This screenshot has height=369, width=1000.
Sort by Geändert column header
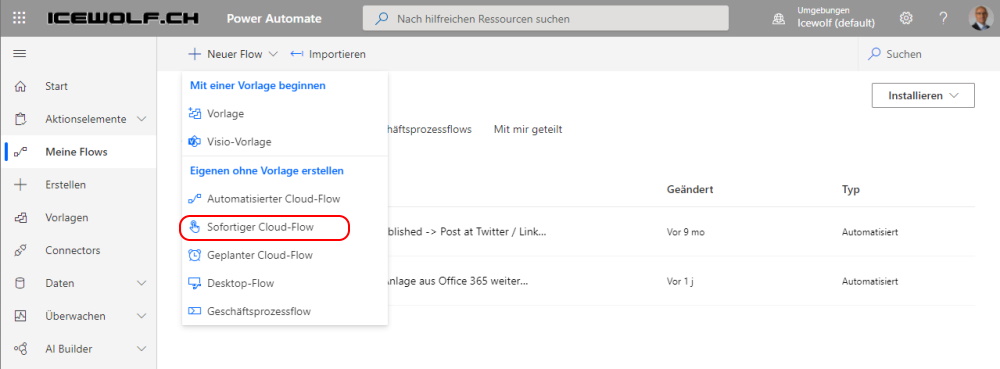point(690,189)
